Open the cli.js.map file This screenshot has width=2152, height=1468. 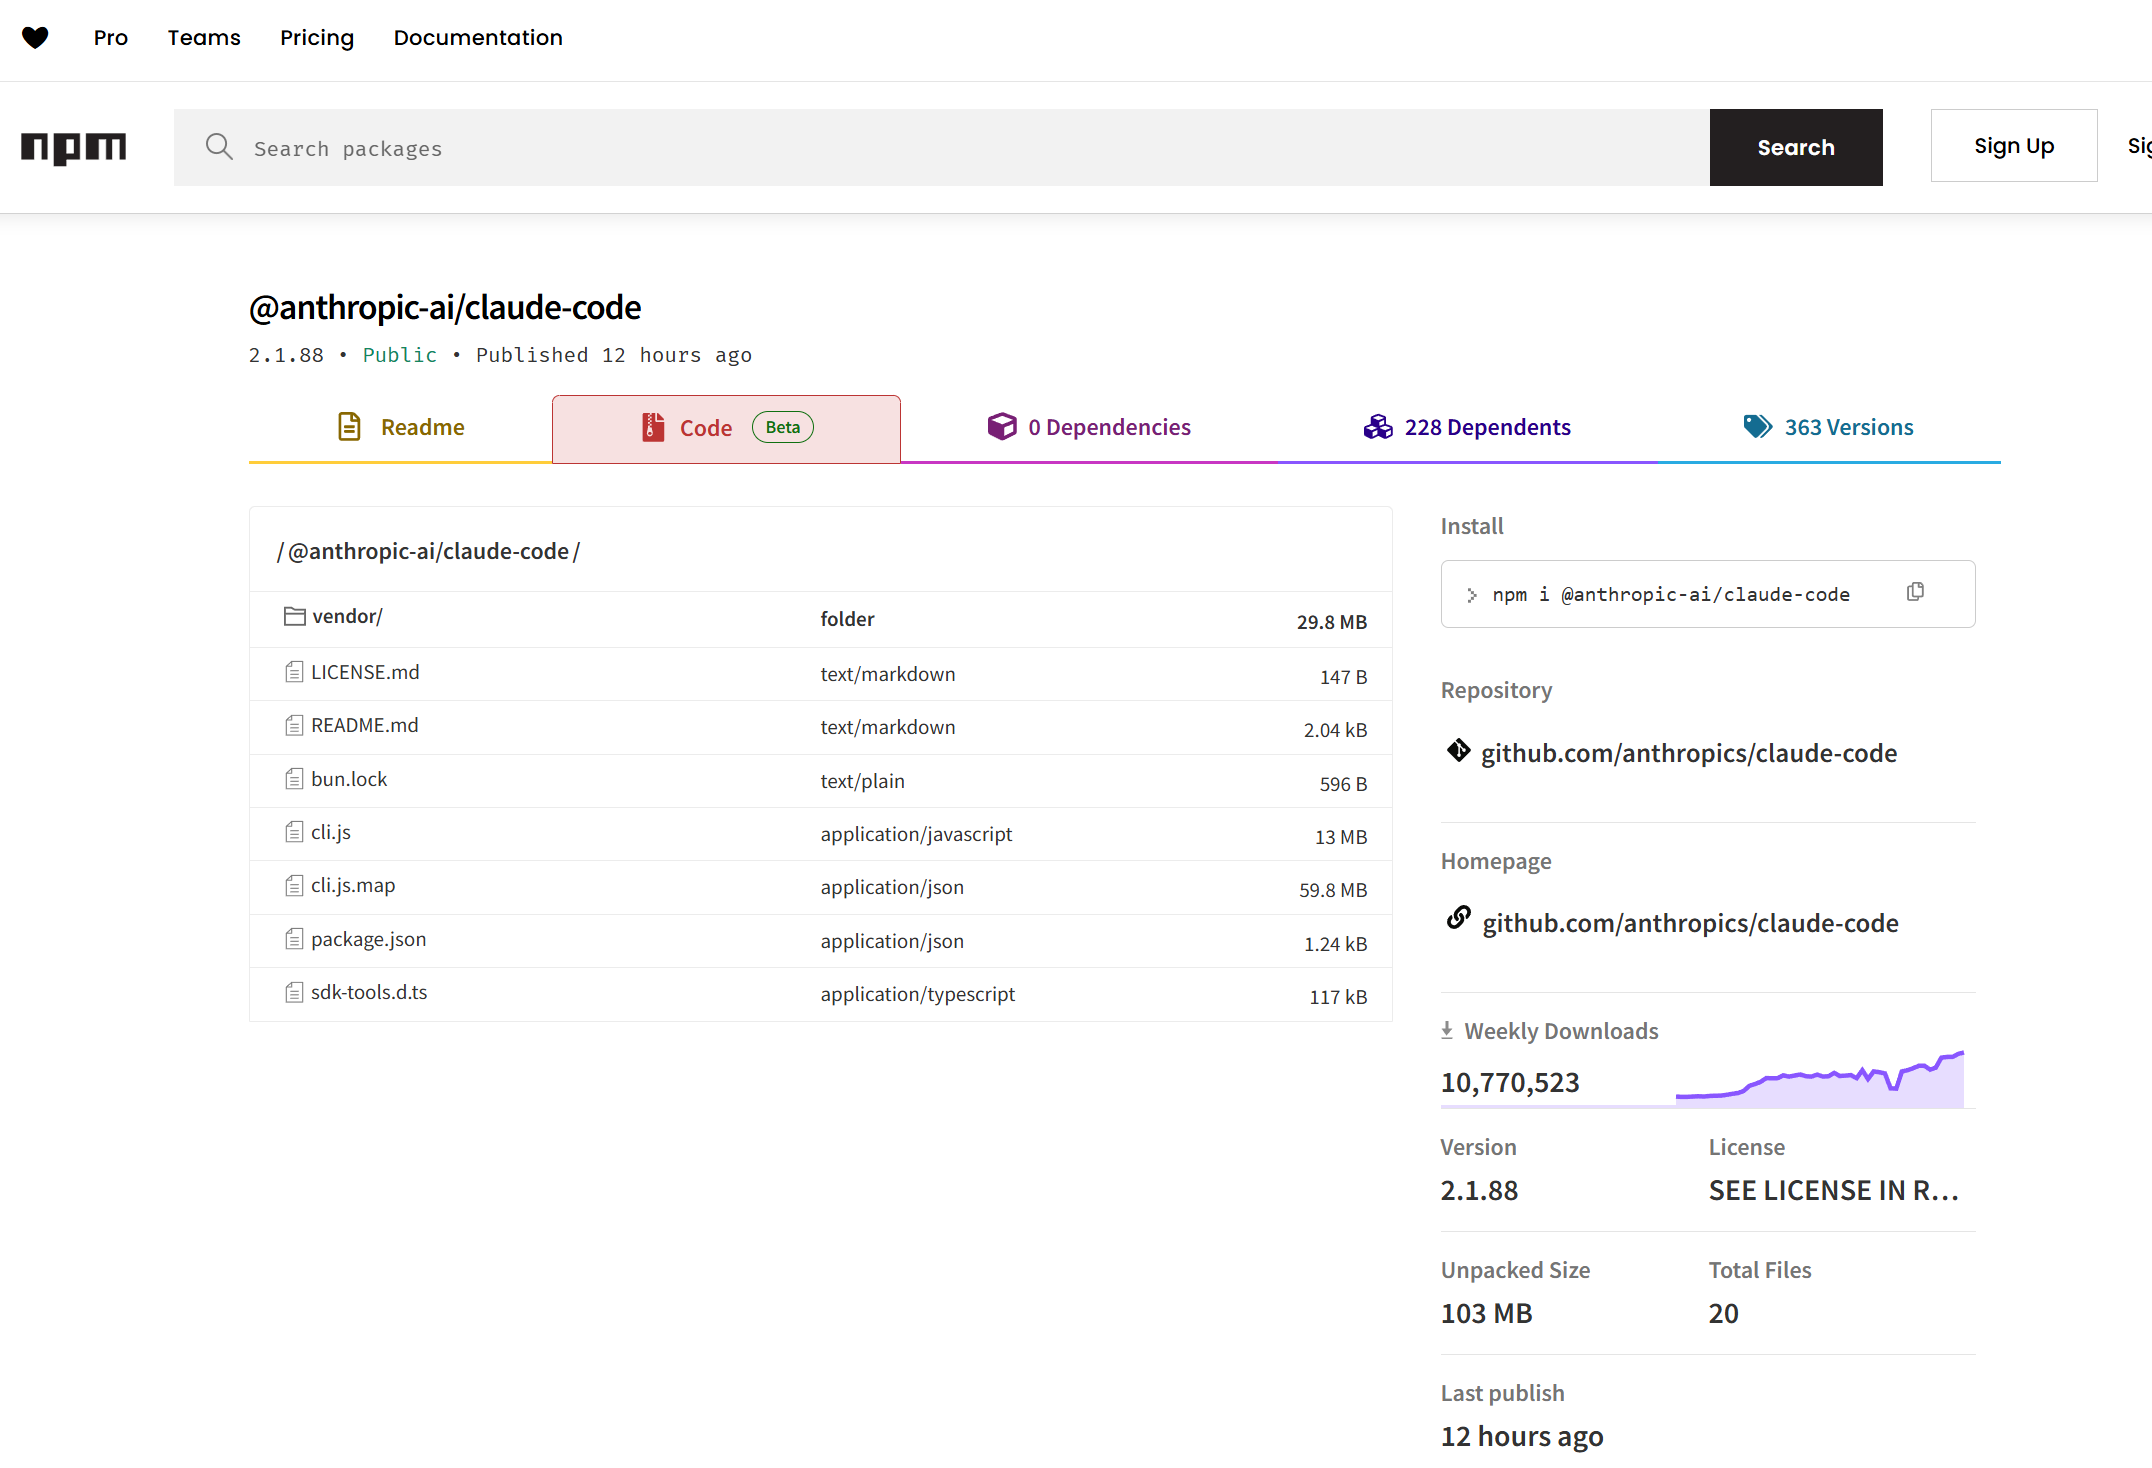point(353,885)
